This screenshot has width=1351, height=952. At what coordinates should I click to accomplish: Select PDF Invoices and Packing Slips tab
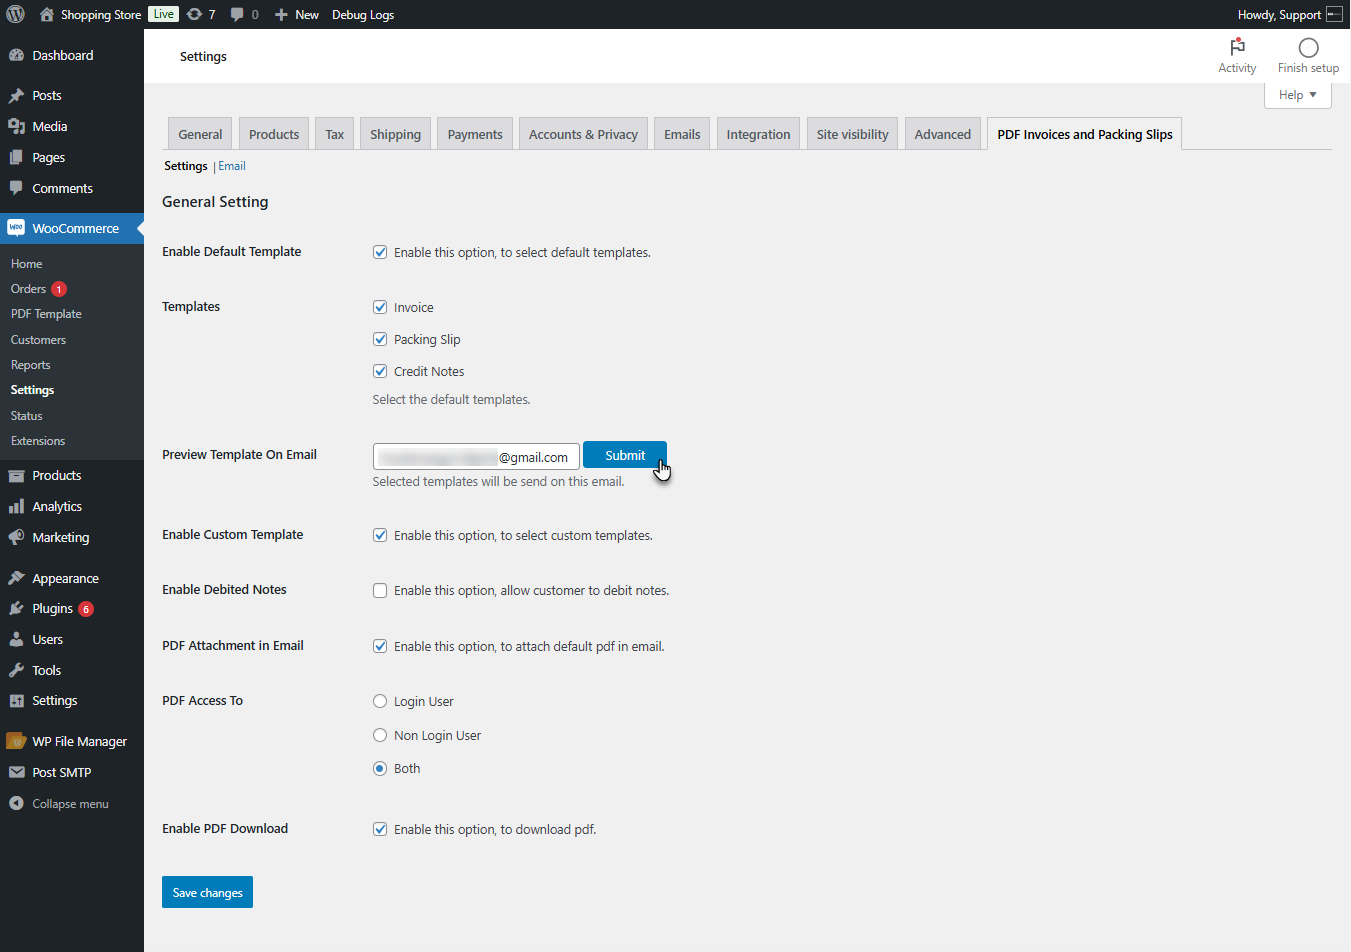click(x=1085, y=134)
